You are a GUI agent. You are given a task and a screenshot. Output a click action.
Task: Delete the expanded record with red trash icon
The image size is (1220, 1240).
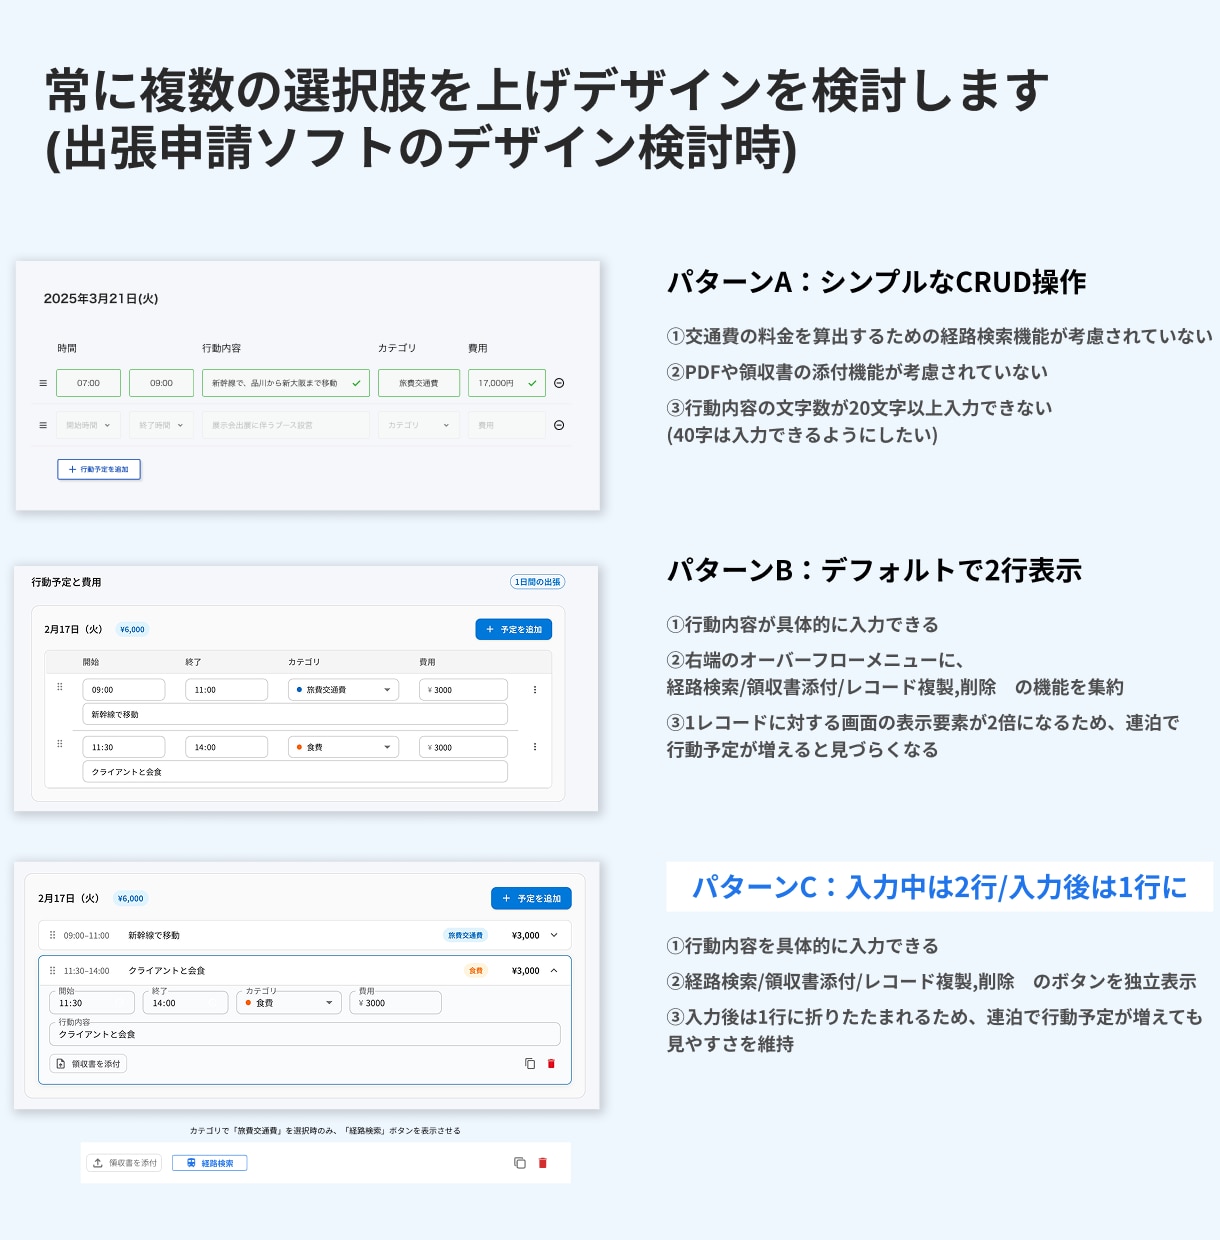pyautogui.click(x=551, y=1064)
